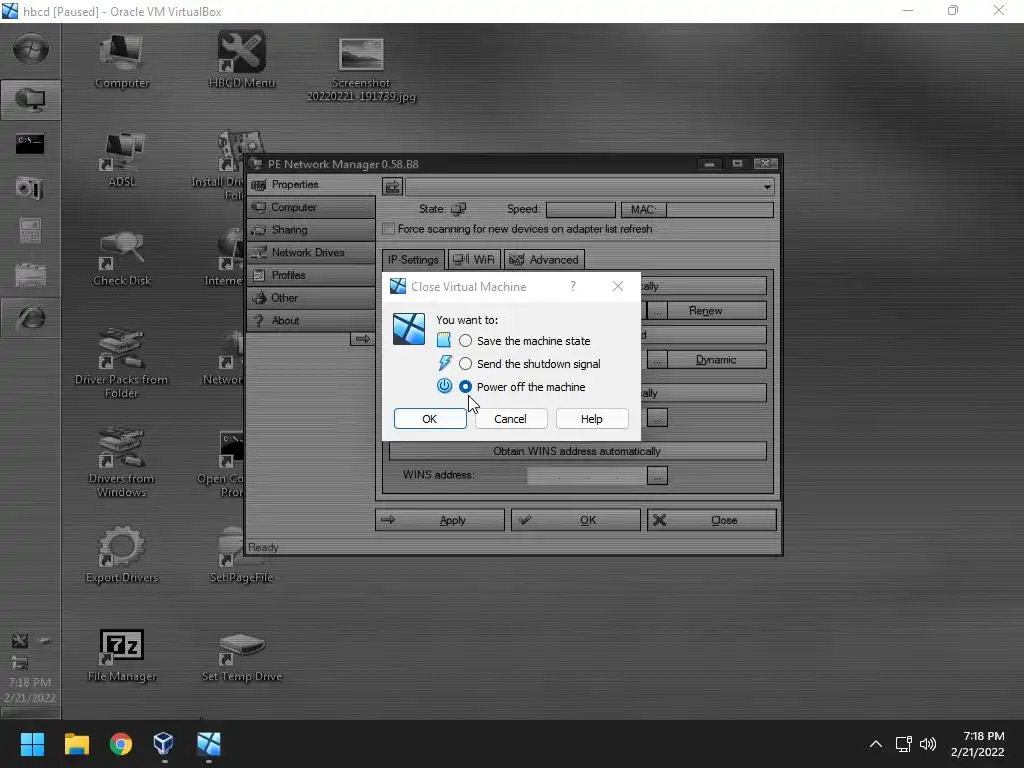
Task: Click volume icon in host system tray
Action: [928, 744]
